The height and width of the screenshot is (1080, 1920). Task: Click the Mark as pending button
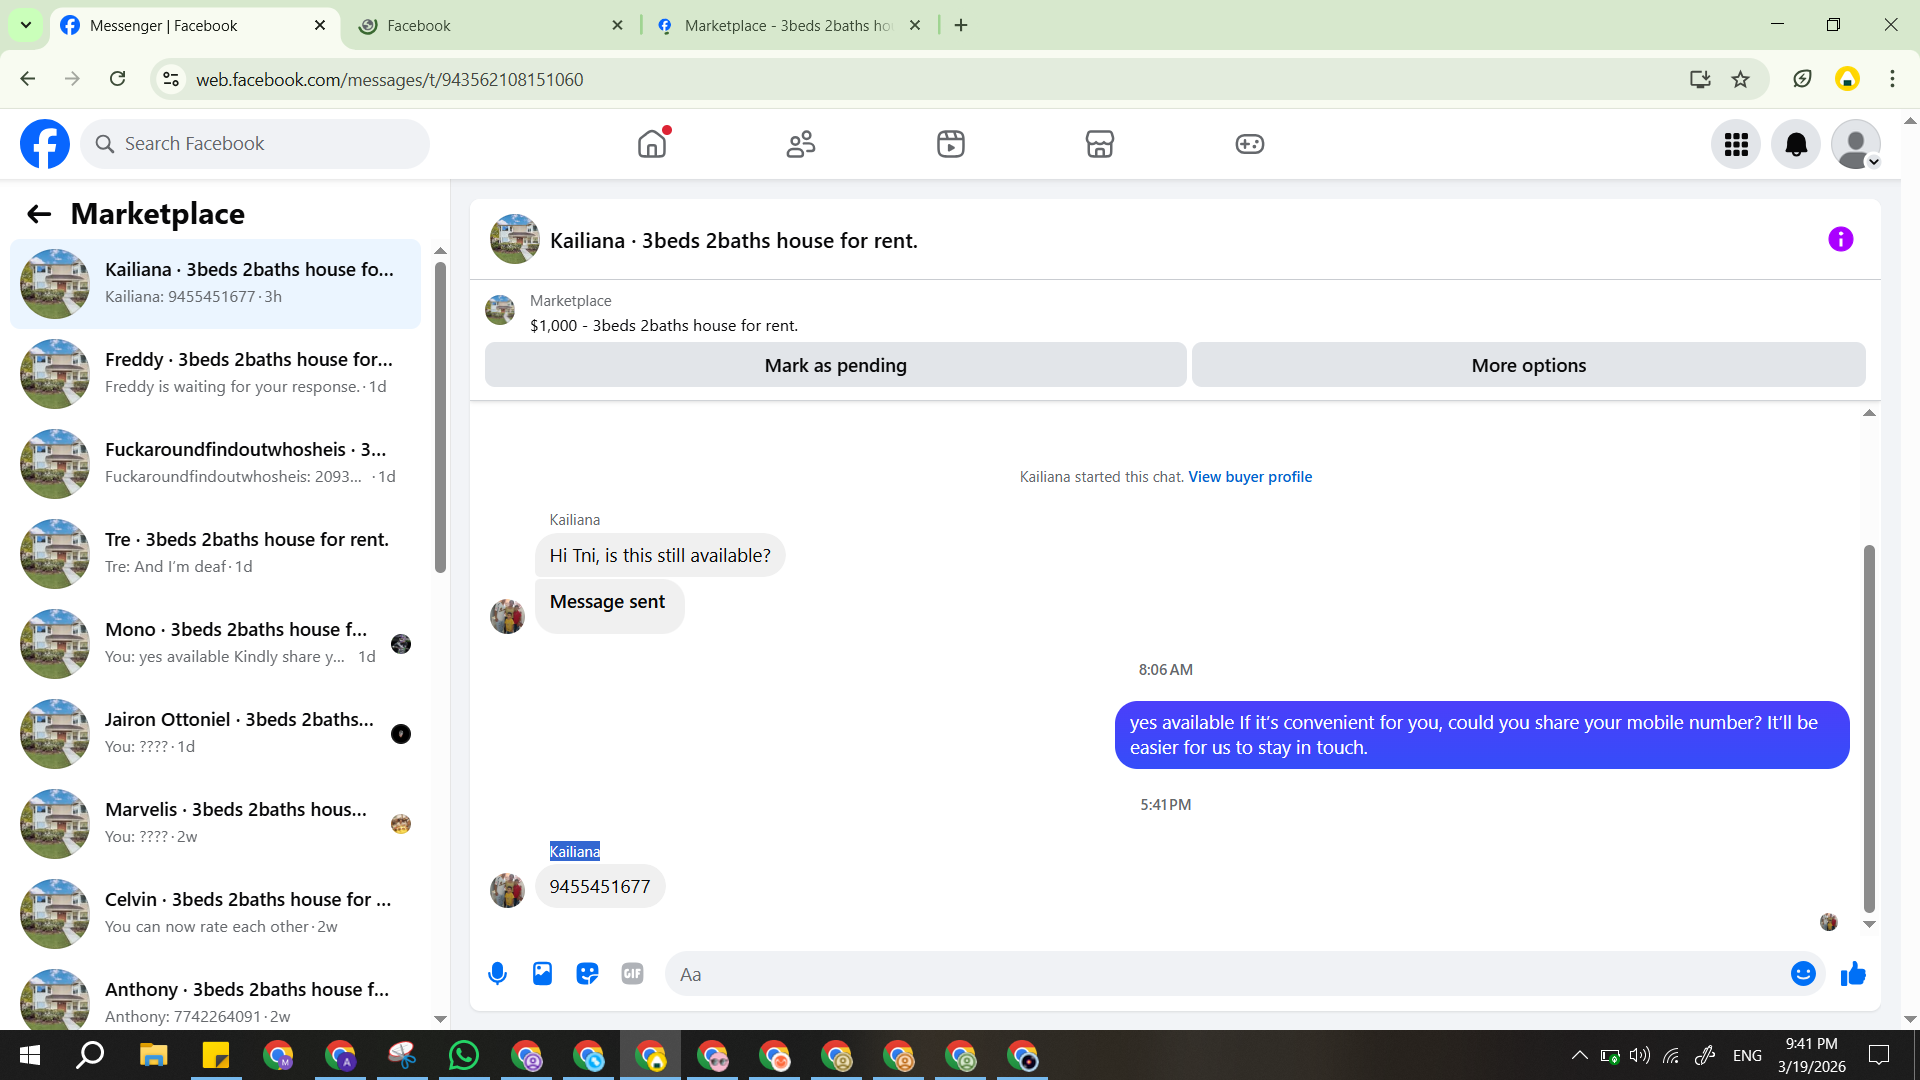click(x=835, y=365)
